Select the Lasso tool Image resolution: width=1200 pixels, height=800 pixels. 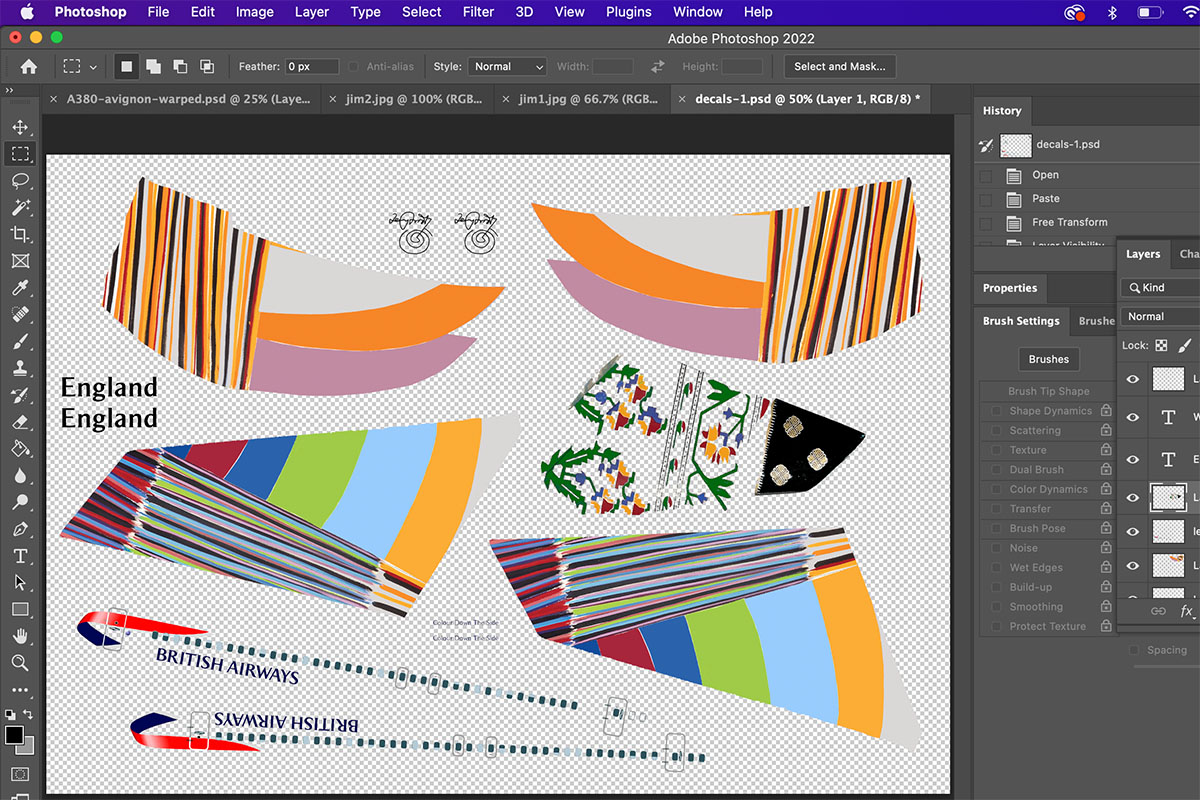[20, 181]
